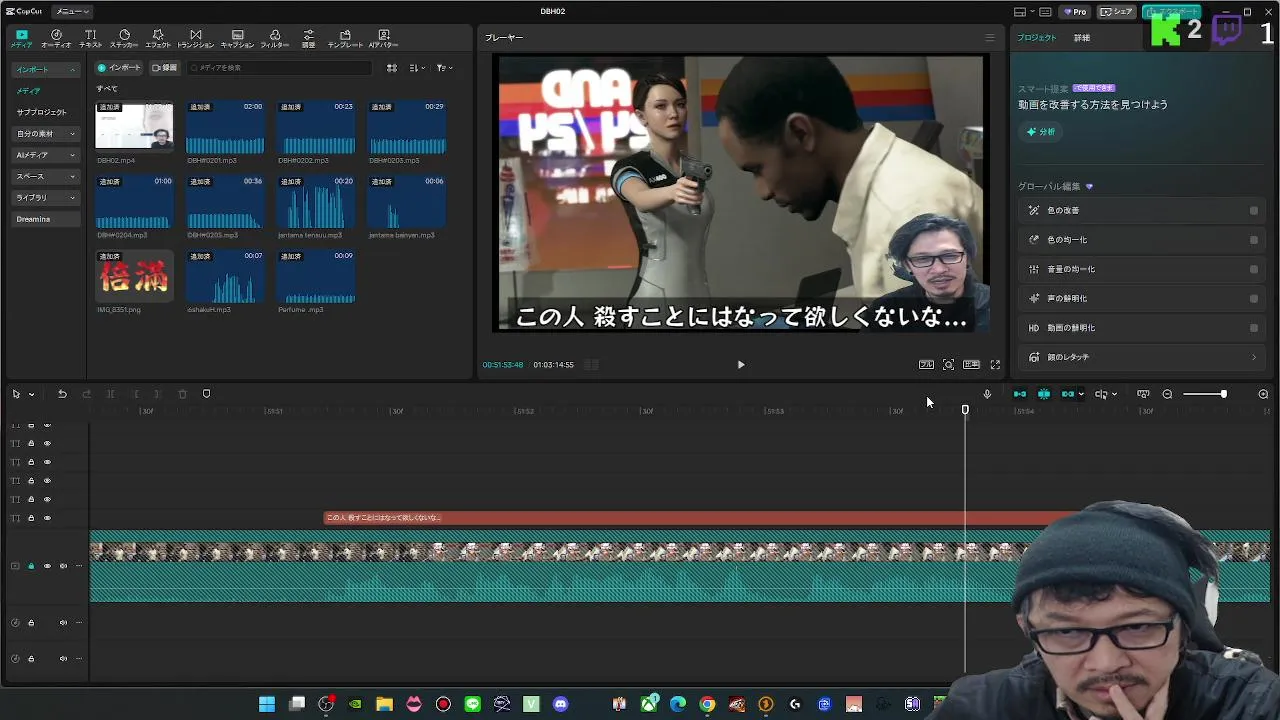This screenshot has width=1280, height=720.
Task: Enable the 色の均一化 checkbox
Action: tap(1254, 240)
